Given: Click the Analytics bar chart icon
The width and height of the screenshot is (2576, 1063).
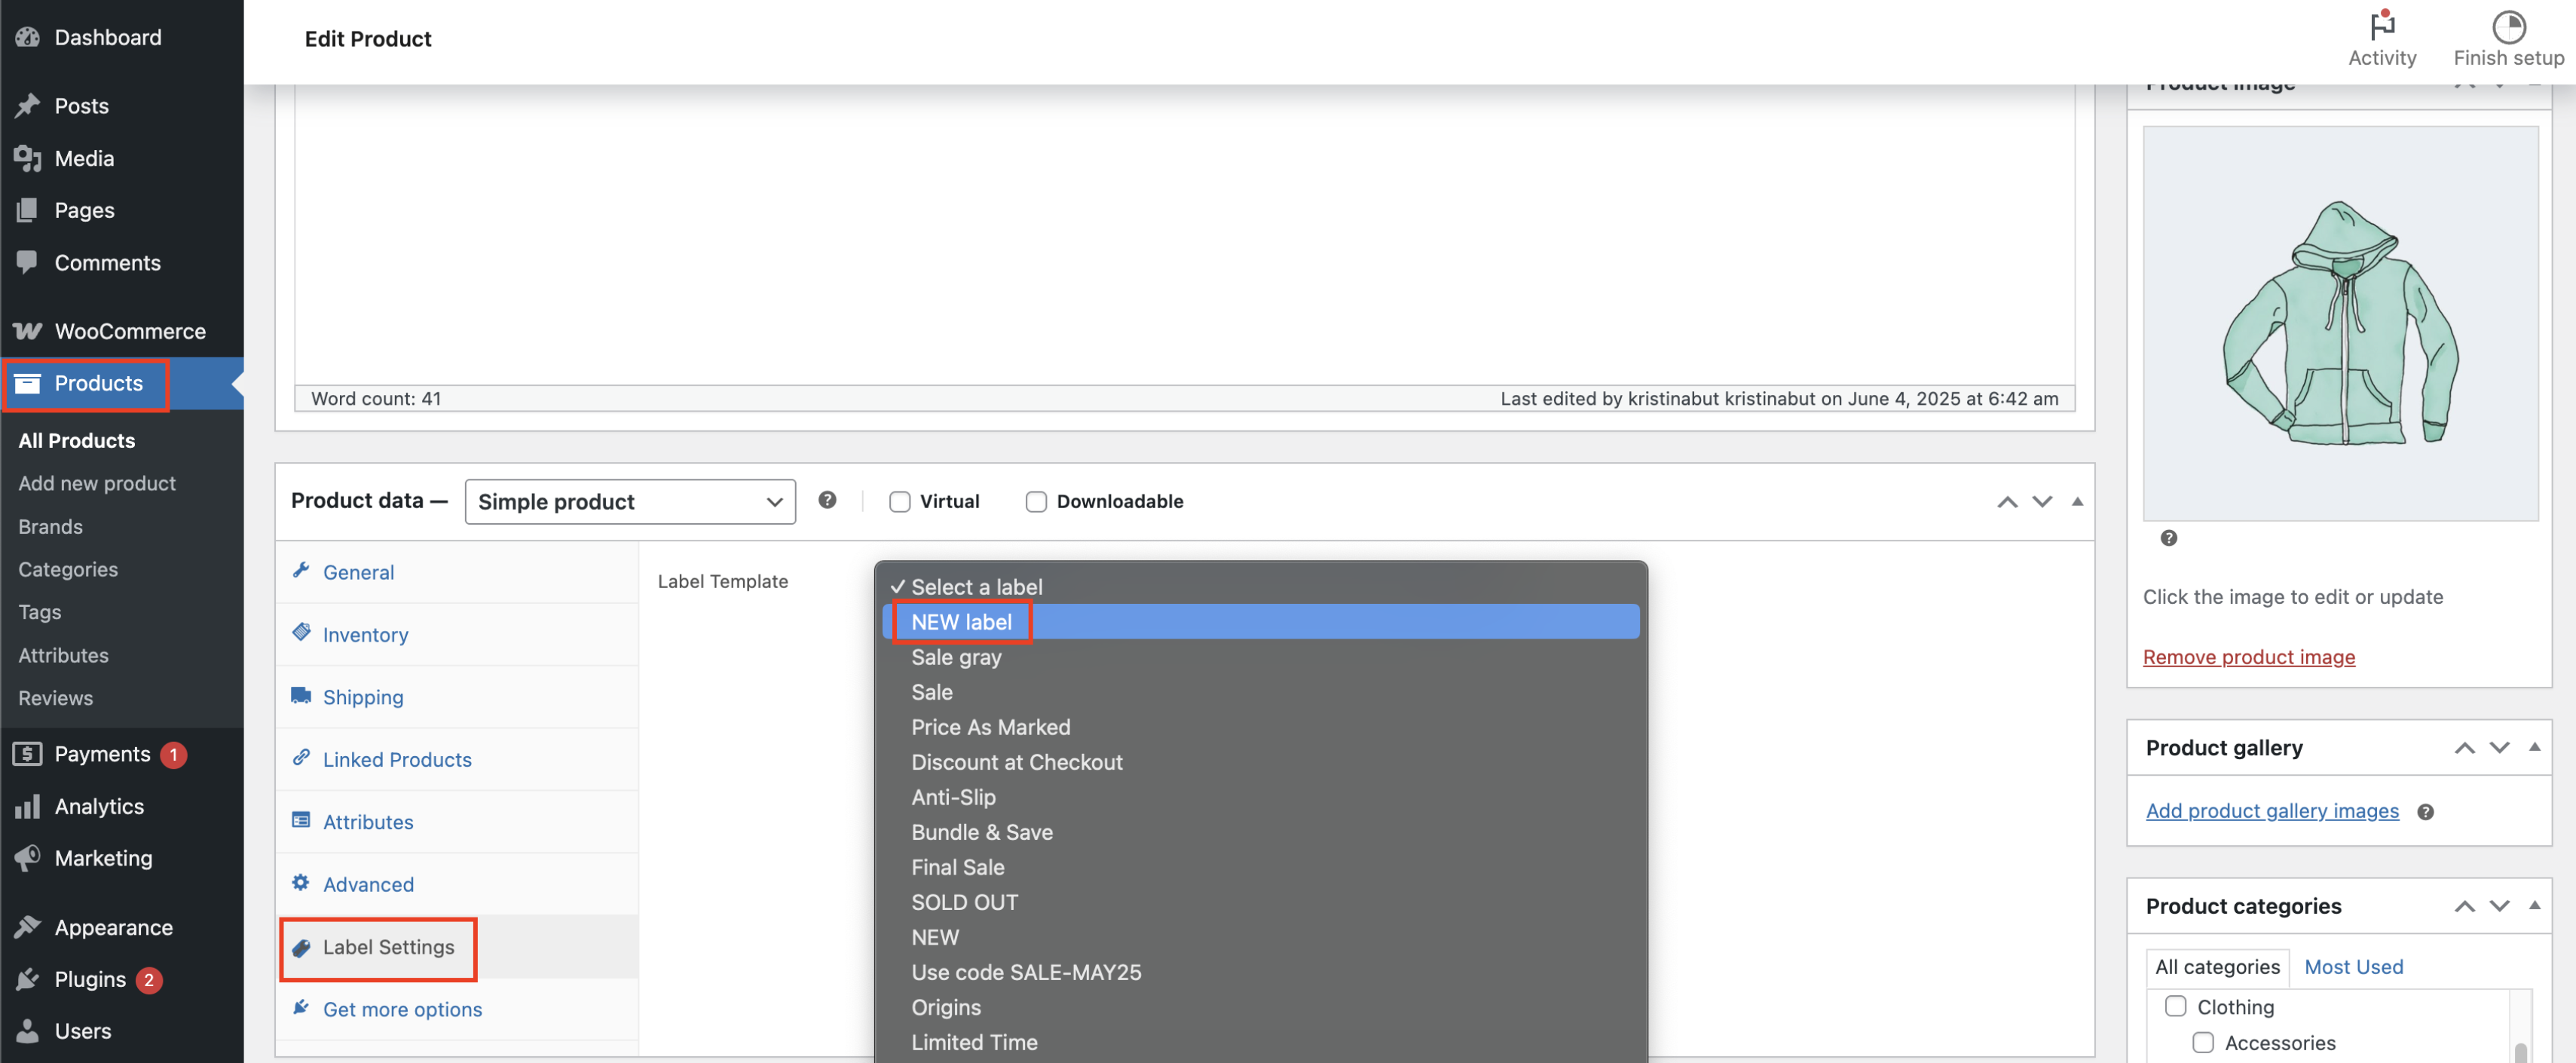Looking at the screenshot, I should [x=27, y=806].
